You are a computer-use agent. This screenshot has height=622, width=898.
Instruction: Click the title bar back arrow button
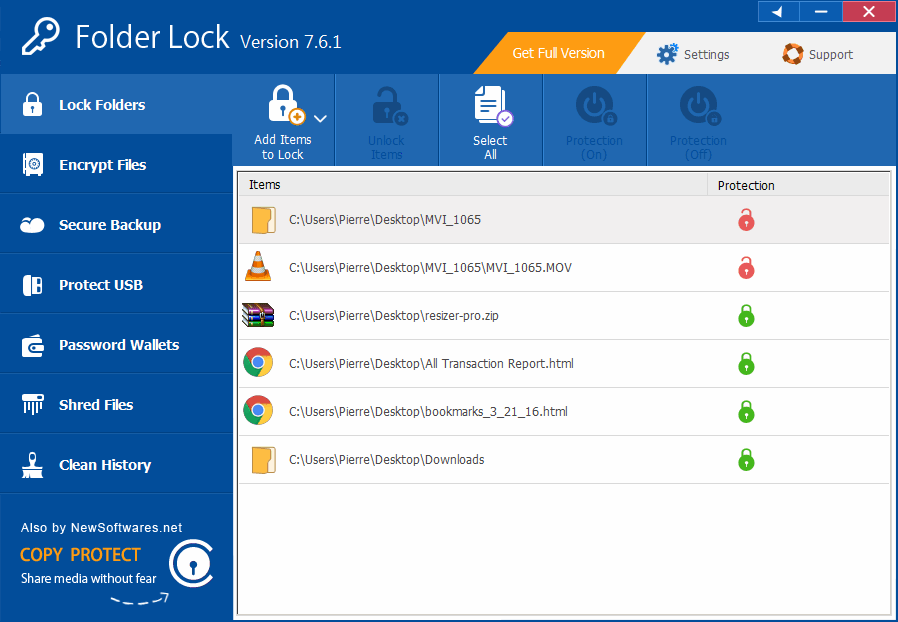(x=778, y=11)
